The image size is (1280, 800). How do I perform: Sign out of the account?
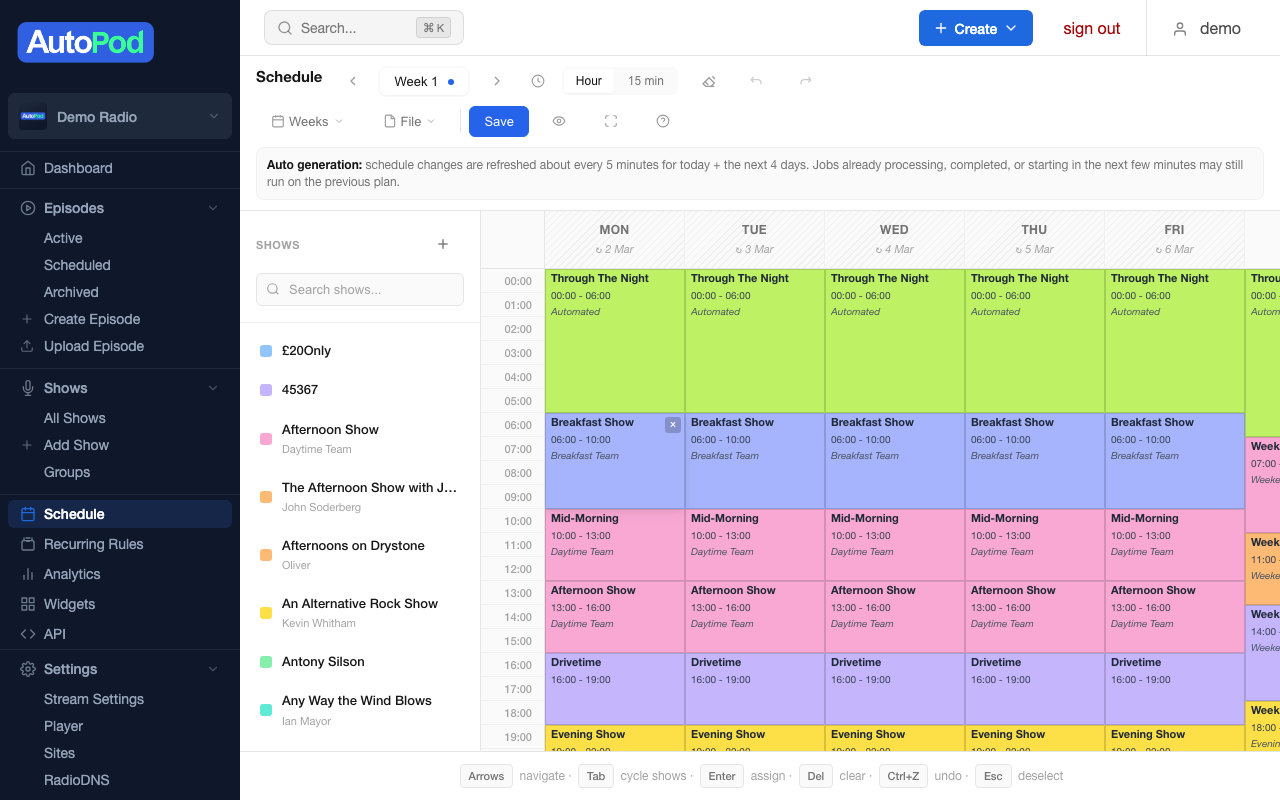click(1091, 28)
